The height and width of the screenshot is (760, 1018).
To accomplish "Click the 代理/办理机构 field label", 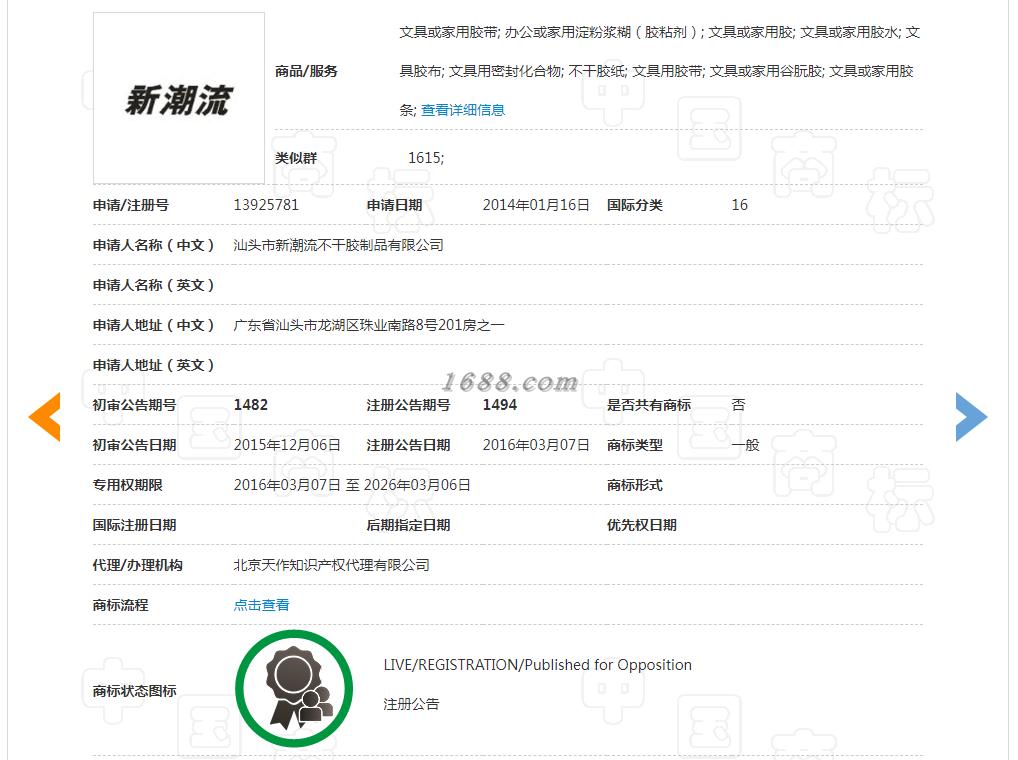I will point(138,565).
